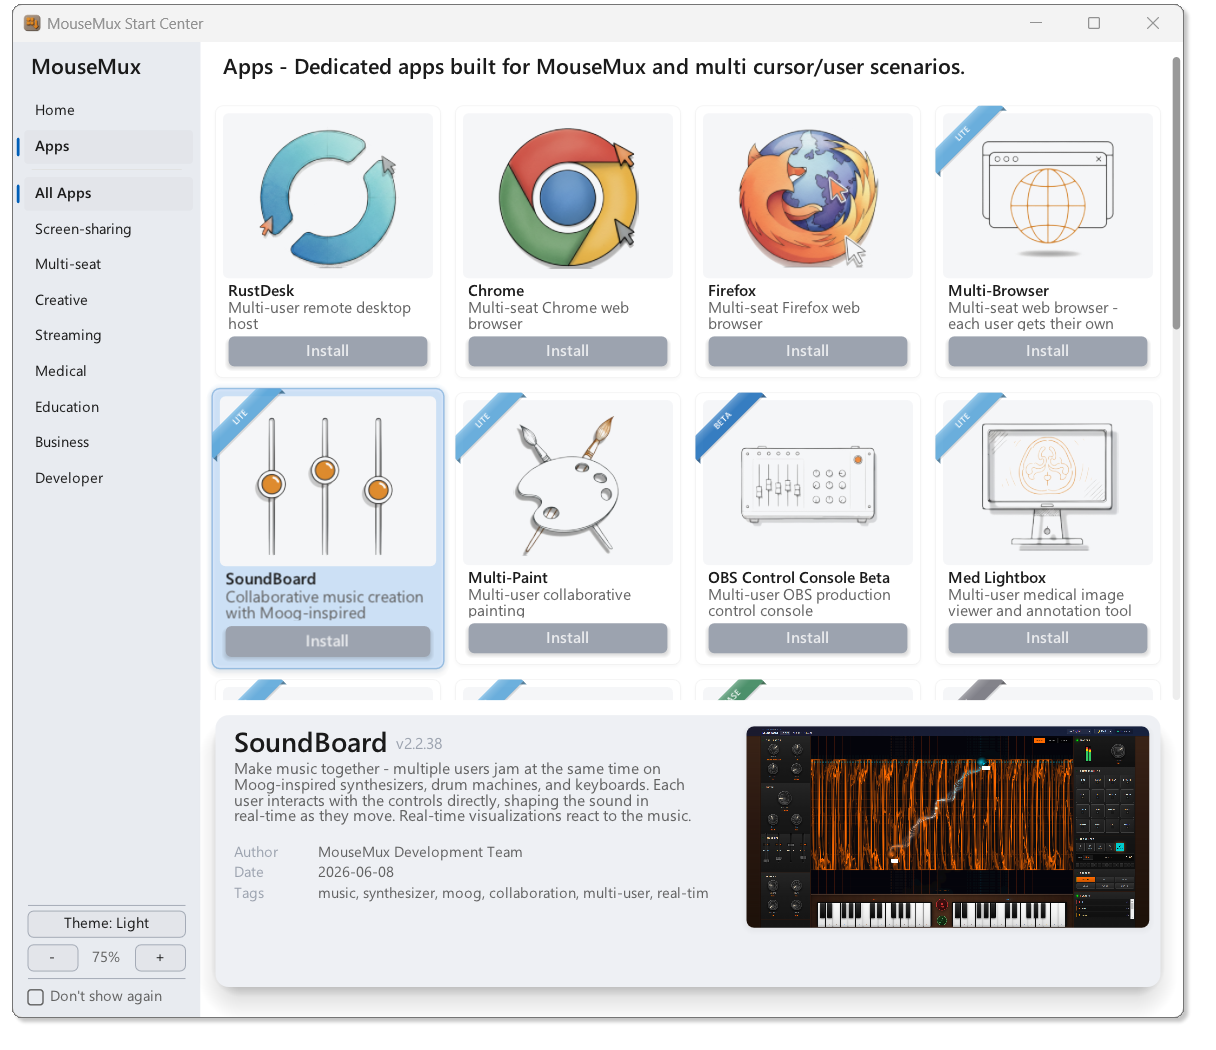Click the version v2.2.38 label

click(x=419, y=744)
